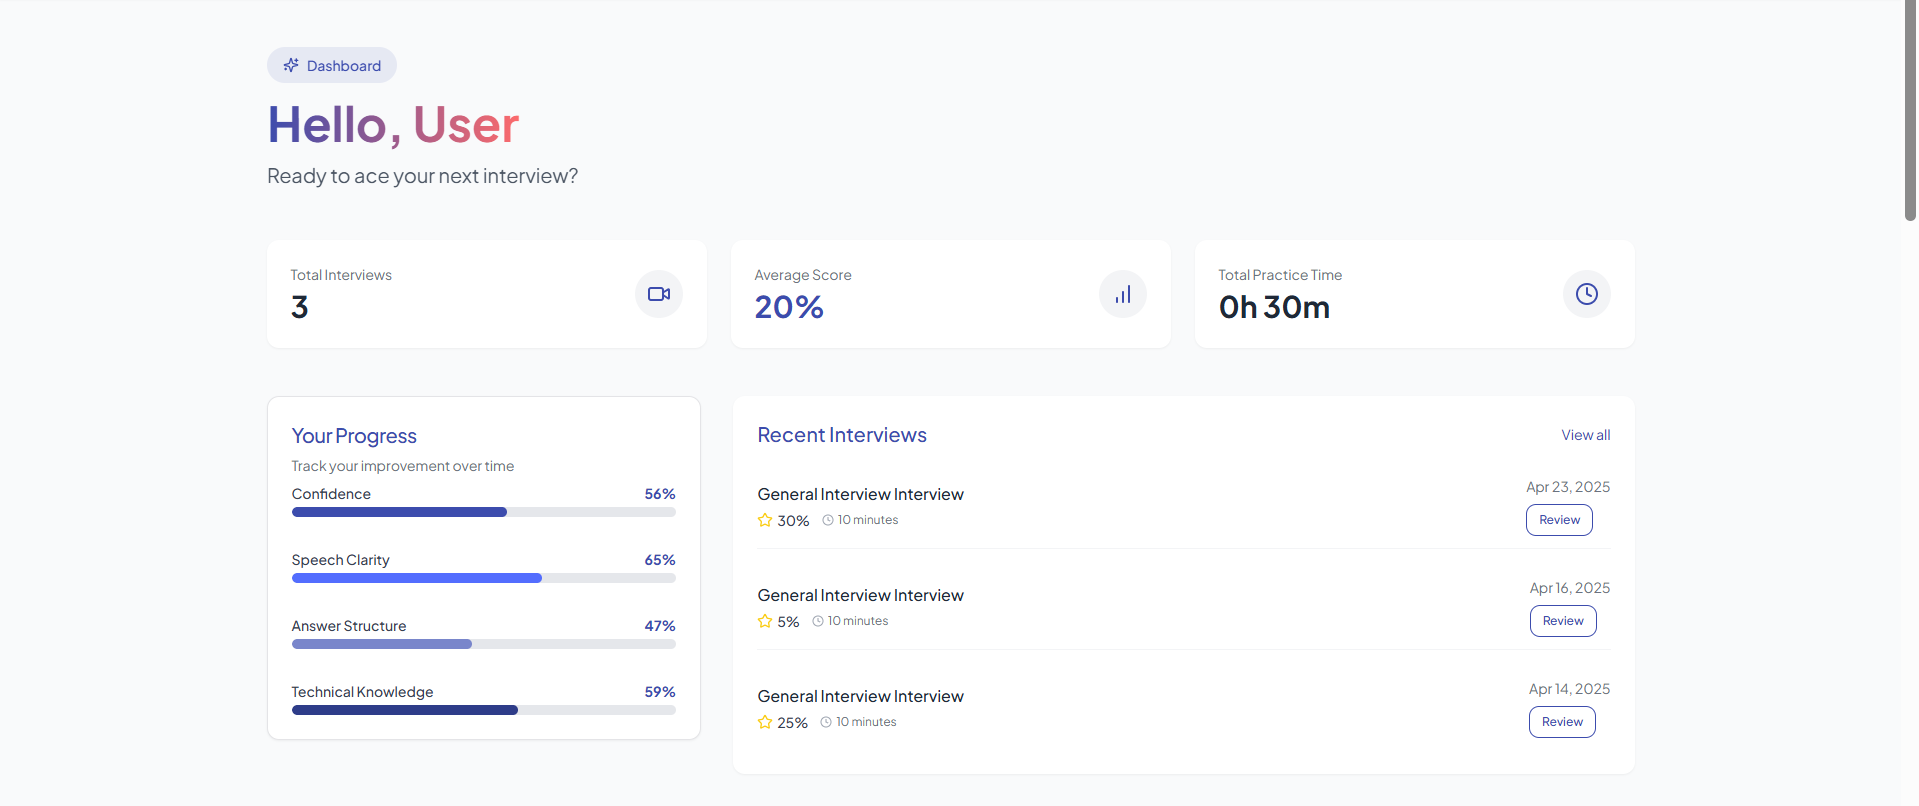Click the clock icon for Total Practice Time
Image resolution: width=1919 pixels, height=806 pixels.
tap(1586, 294)
